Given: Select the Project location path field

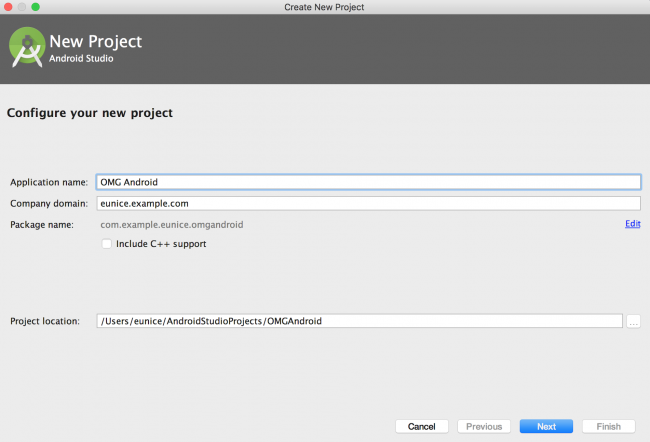Looking at the screenshot, I should [x=359, y=321].
